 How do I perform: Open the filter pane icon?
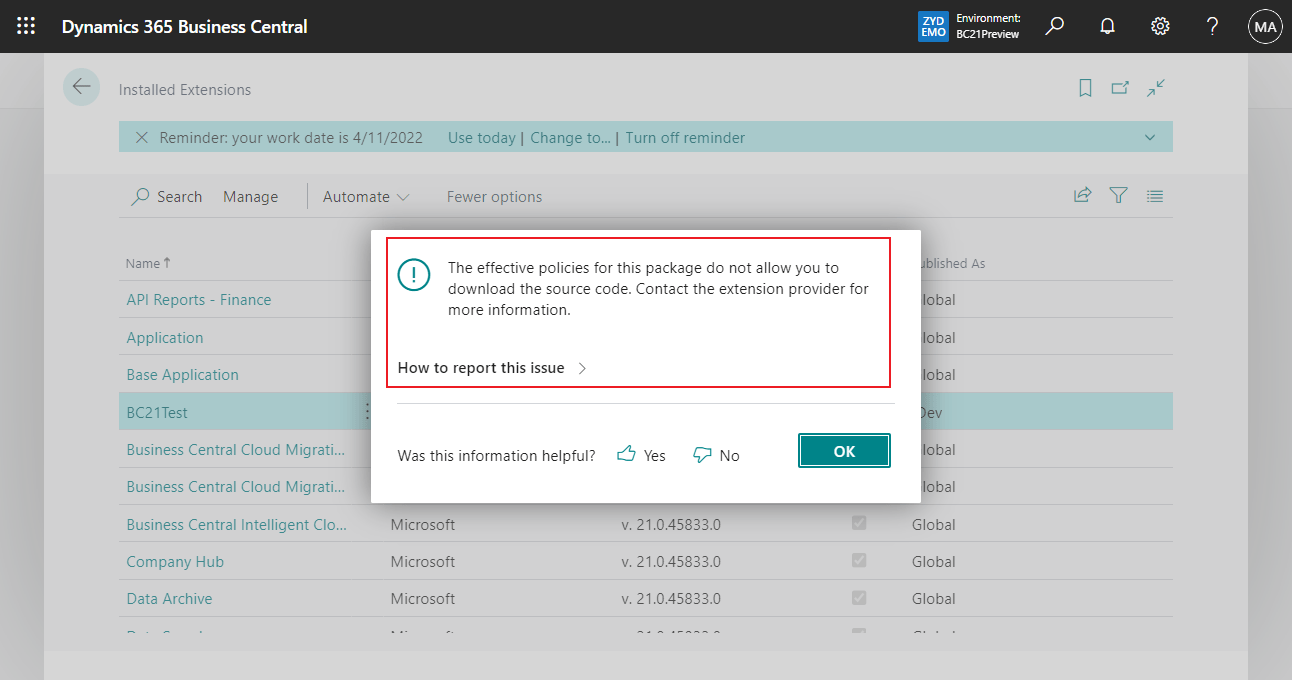click(x=1118, y=195)
